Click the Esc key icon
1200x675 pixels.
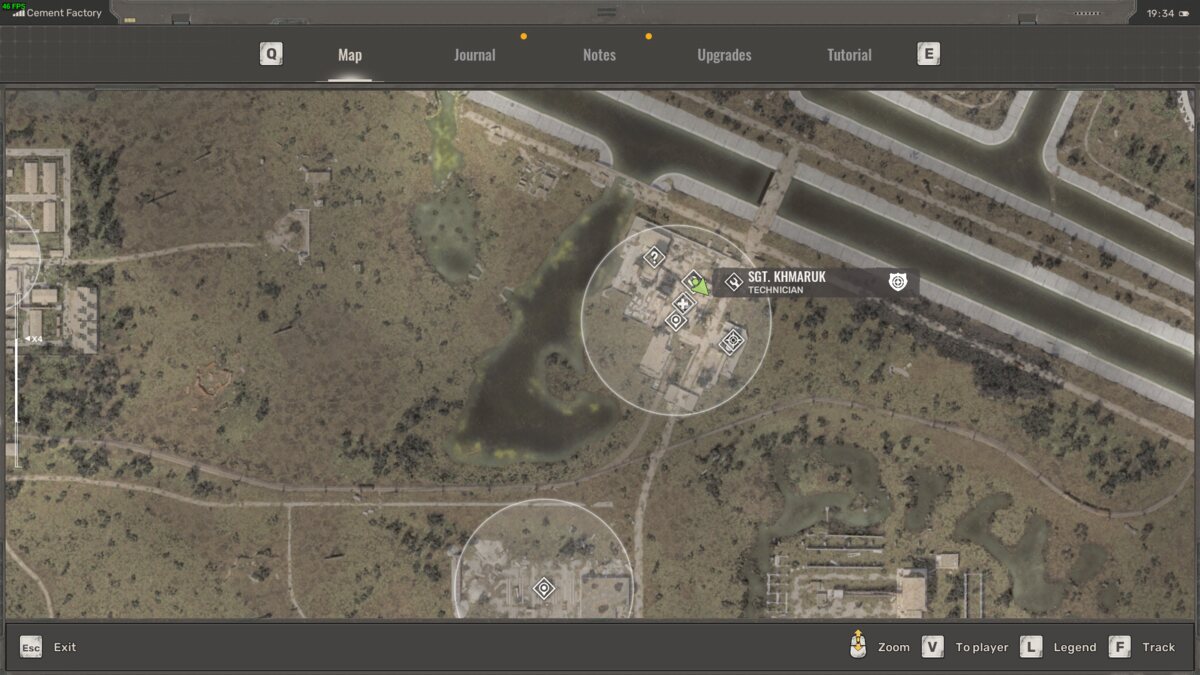(x=31, y=647)
